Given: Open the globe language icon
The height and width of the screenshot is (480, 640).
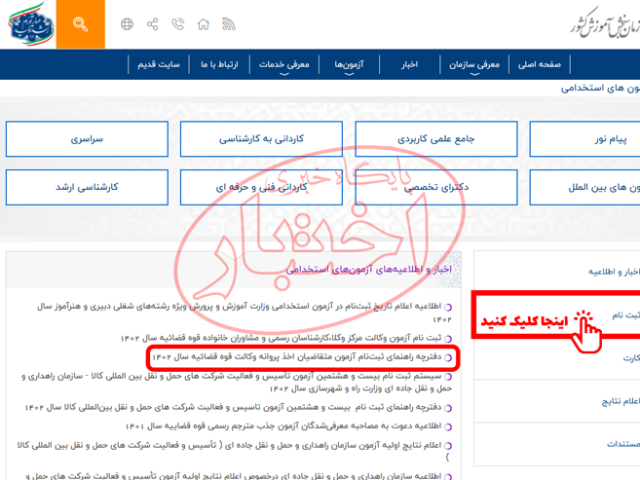Looking at the screenshot, I should pyautogui.click(x=127, y=24).
